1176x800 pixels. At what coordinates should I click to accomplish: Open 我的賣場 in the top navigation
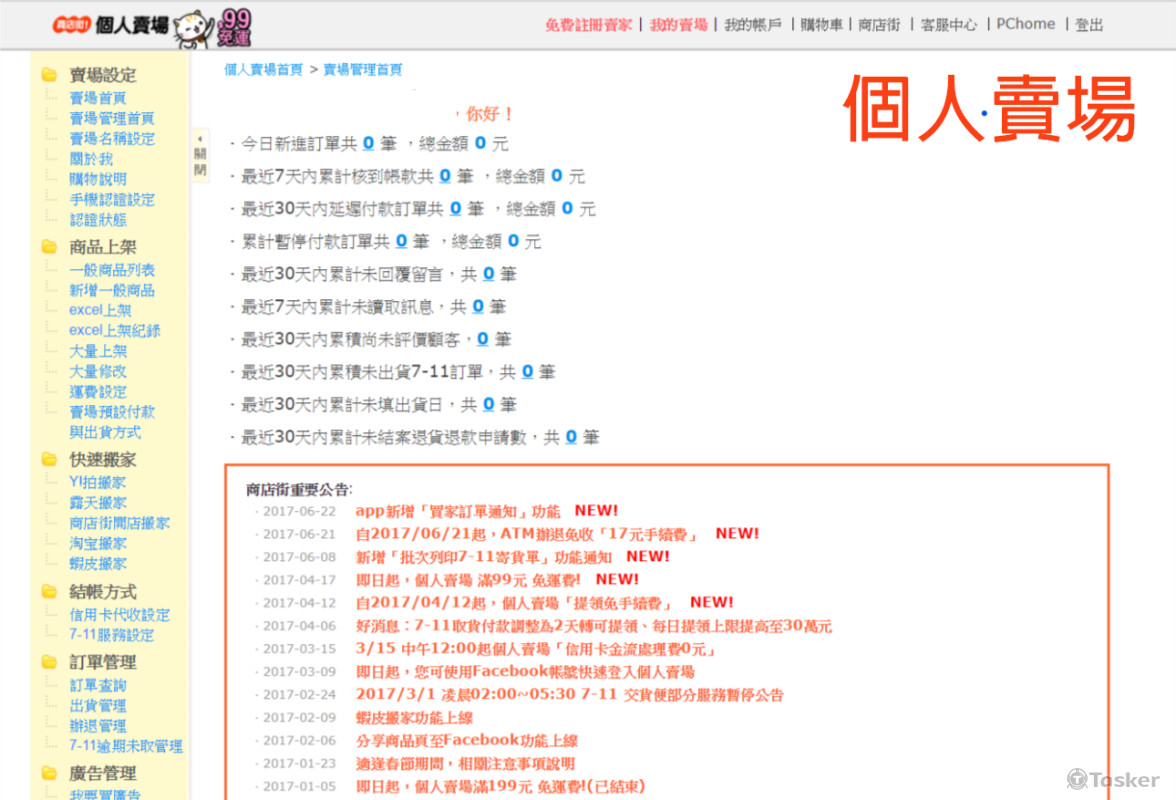[678, 25]
